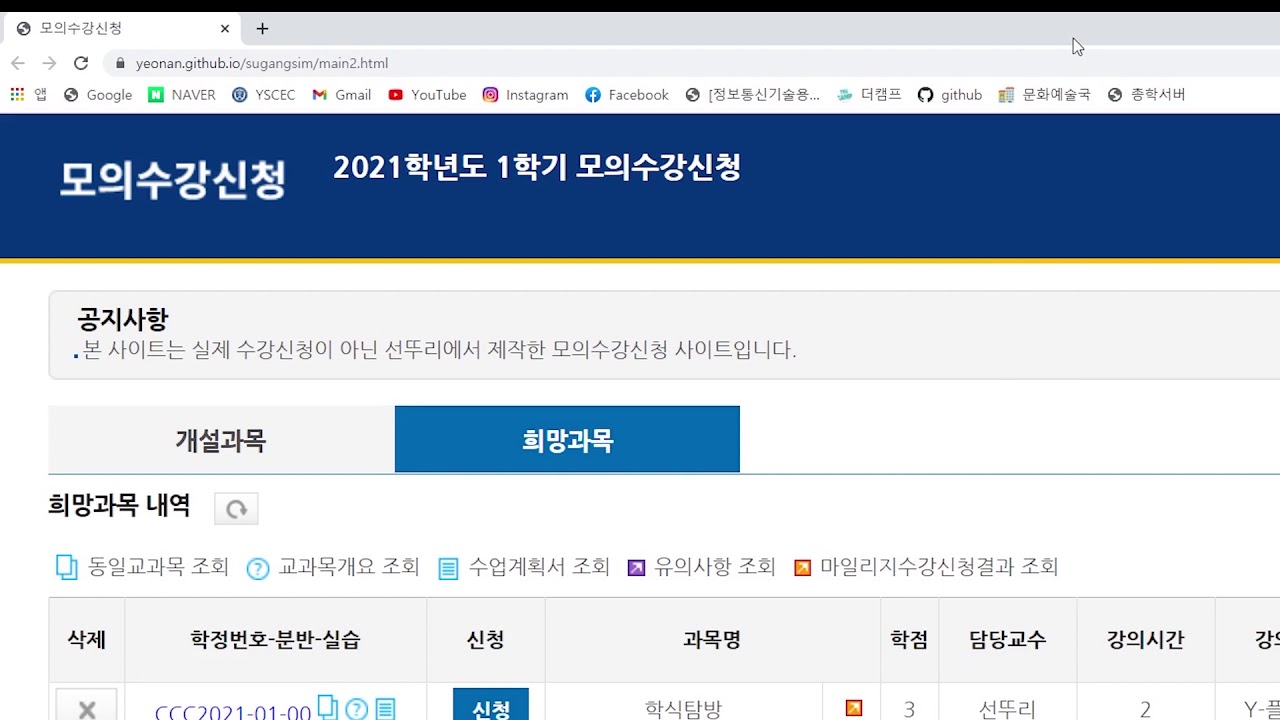Click the 수업계획서 icon in CCC2021-01-00 row
Image resolution: width=1280 pixels, height=720 pixels.
385,709
